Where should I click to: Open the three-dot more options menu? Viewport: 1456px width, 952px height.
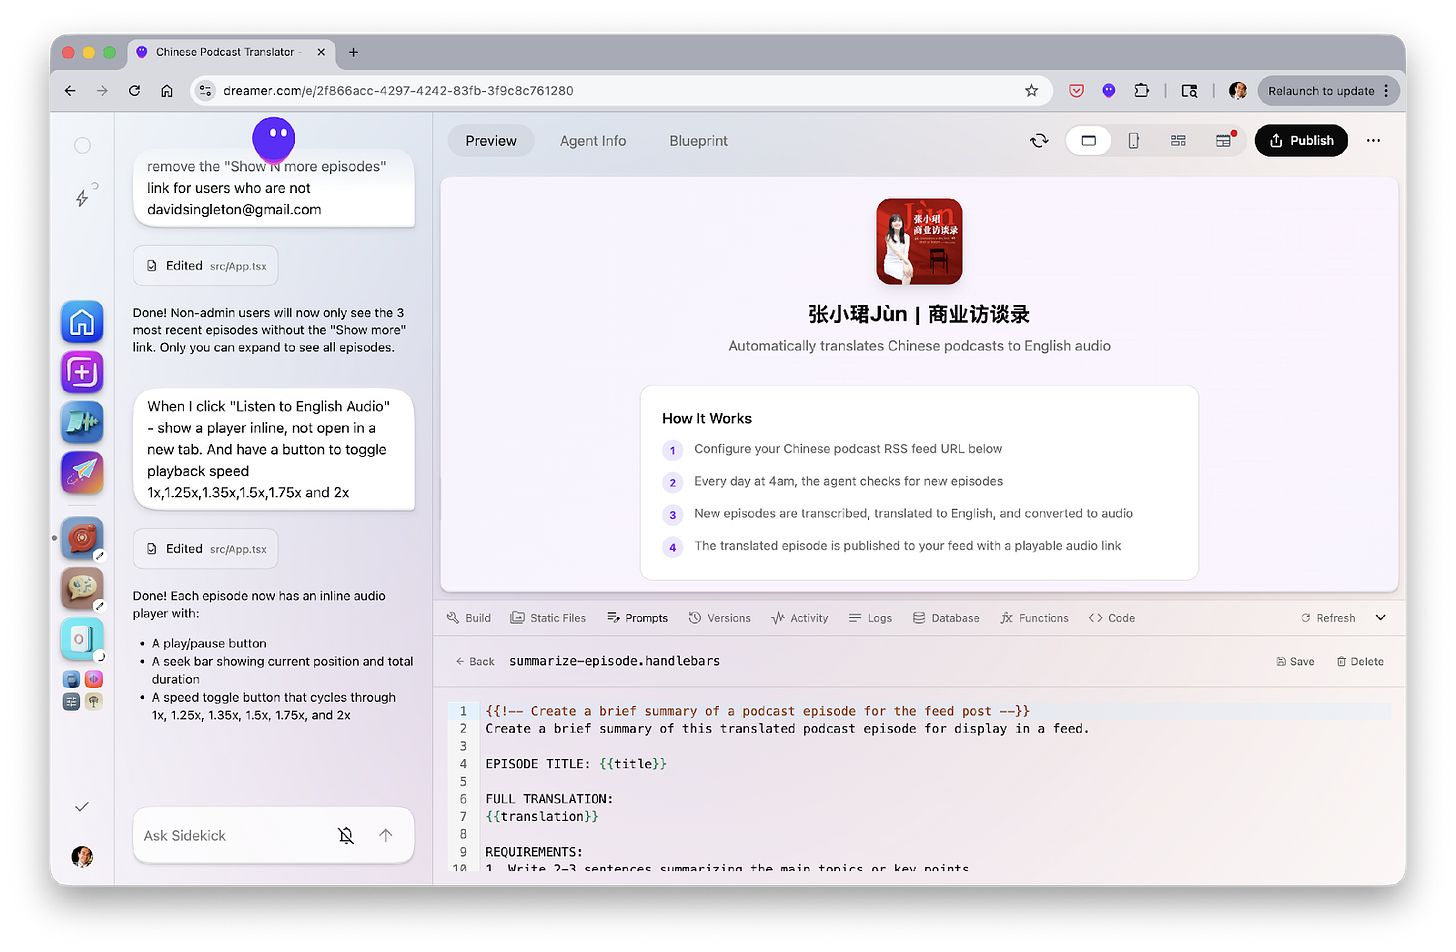[1373, 141]
